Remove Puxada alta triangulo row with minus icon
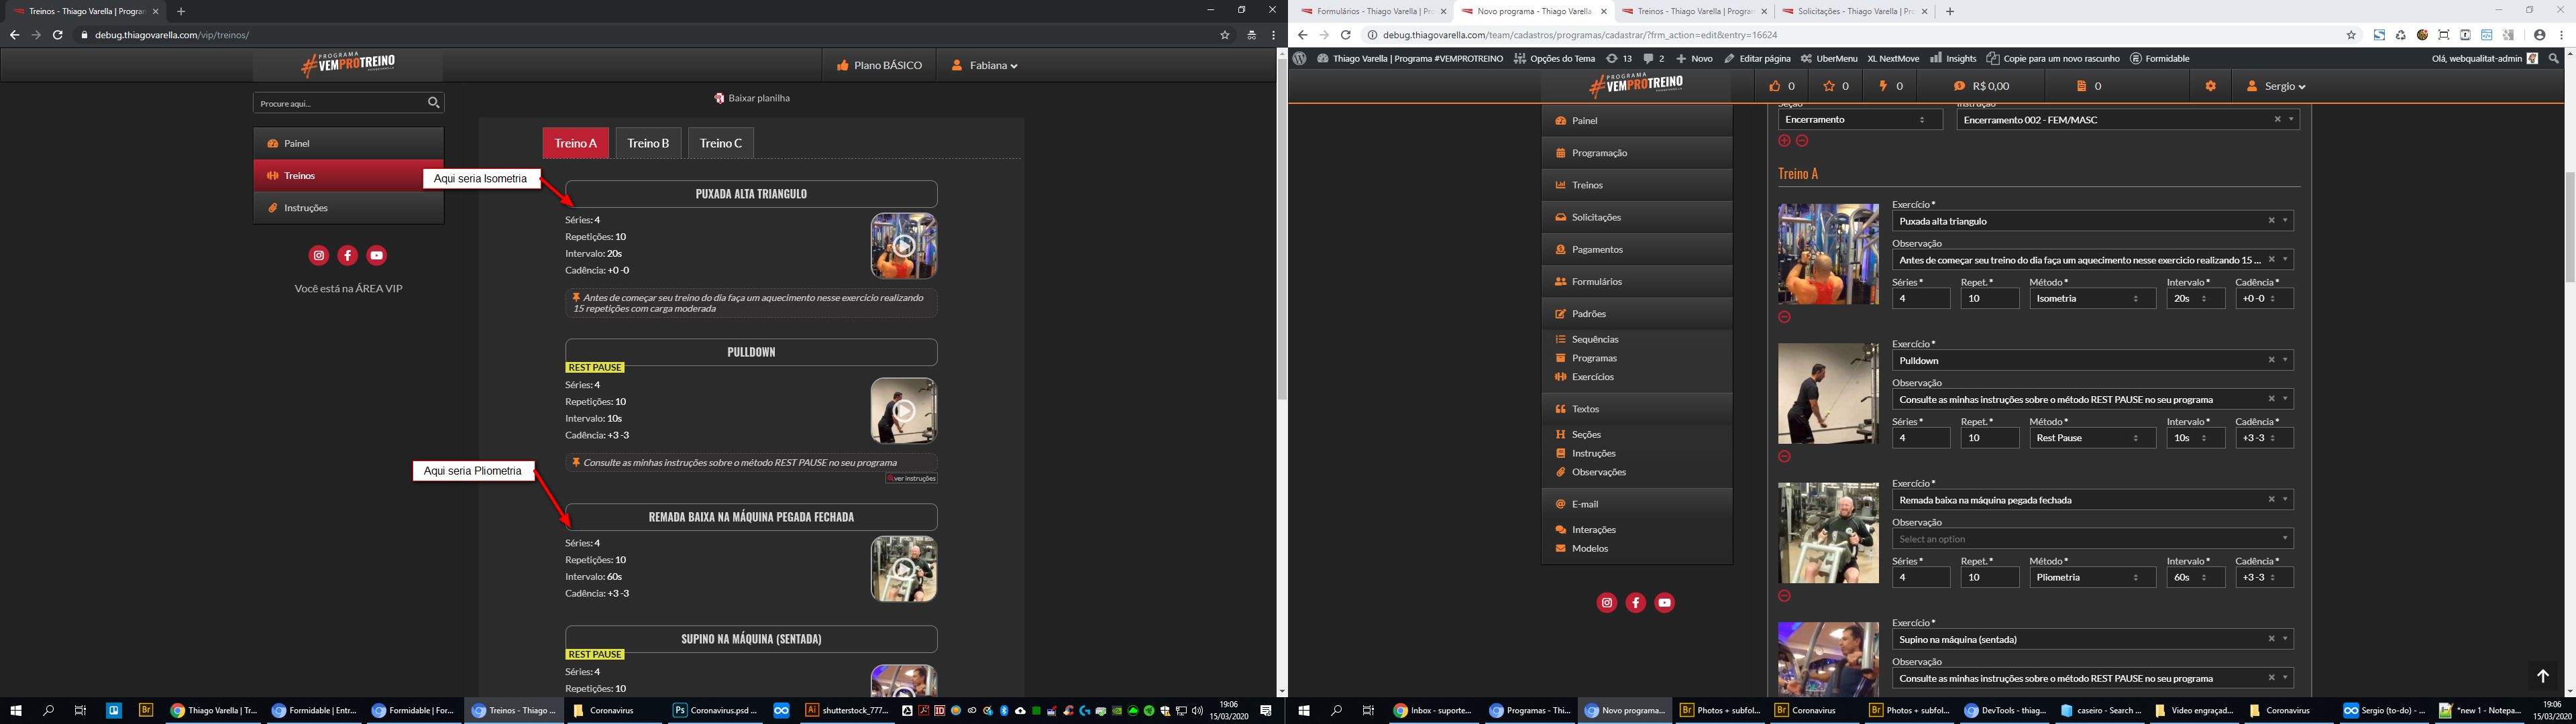The image size is (2576, 724). [1784, 317]
